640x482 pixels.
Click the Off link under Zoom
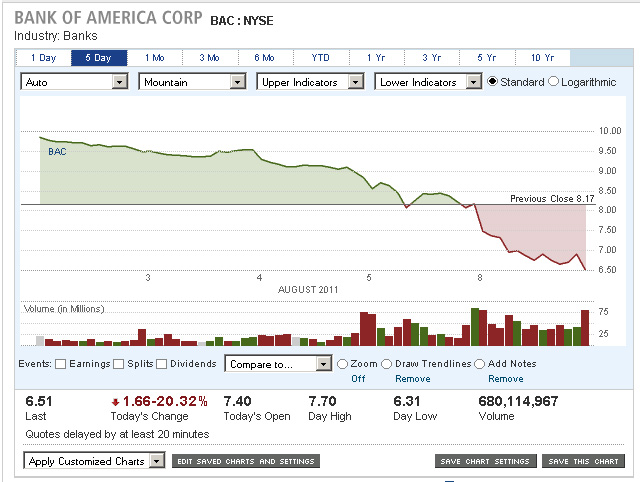358,379
